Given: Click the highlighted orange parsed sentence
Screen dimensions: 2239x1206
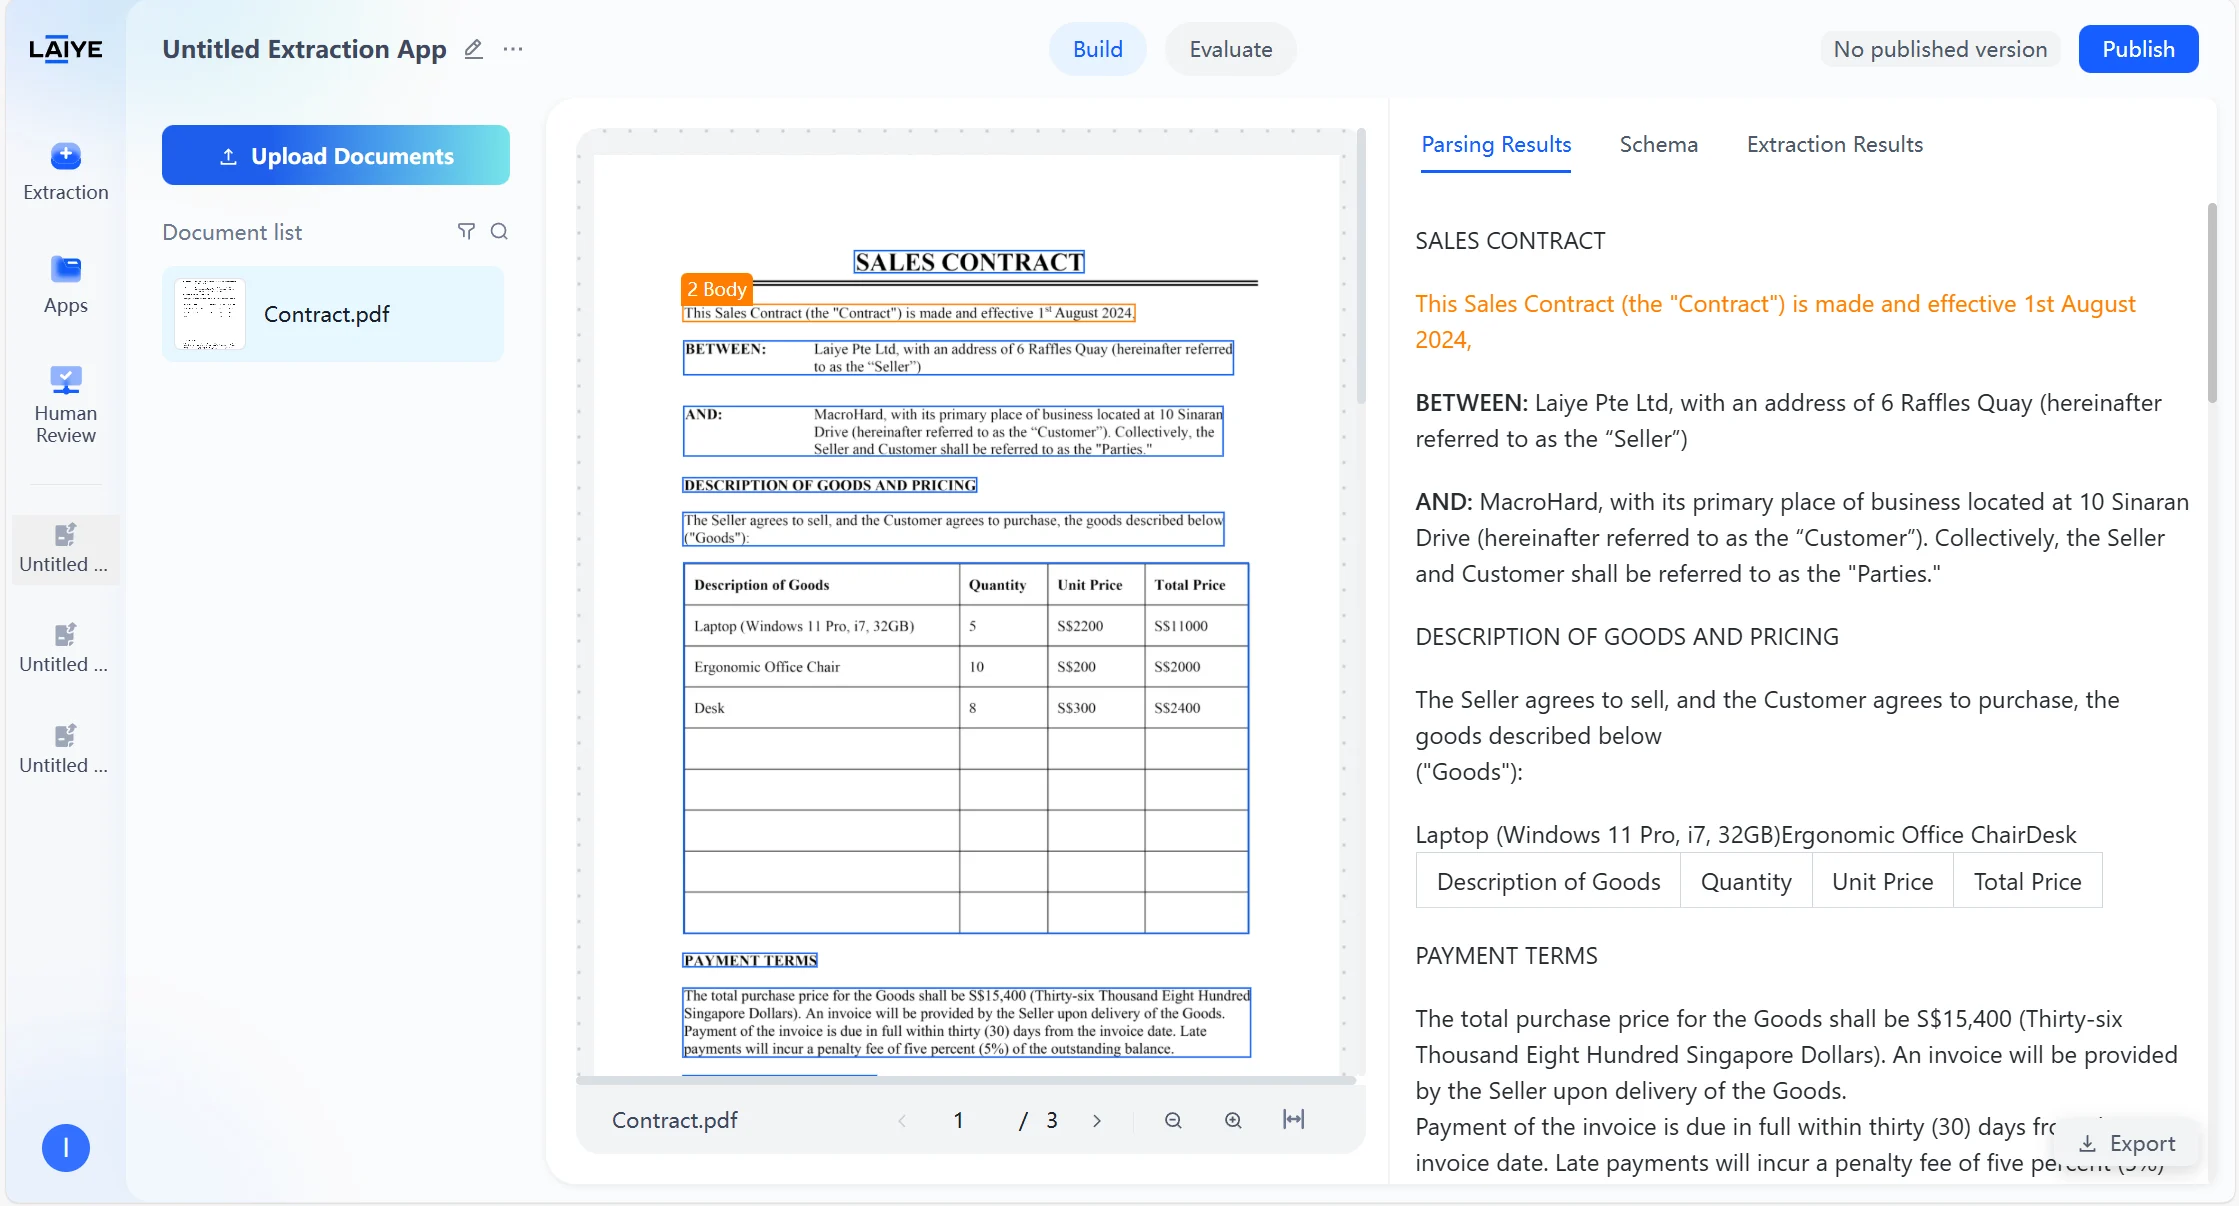Looking at the screenshot, I should click(x=1775, y=322).
